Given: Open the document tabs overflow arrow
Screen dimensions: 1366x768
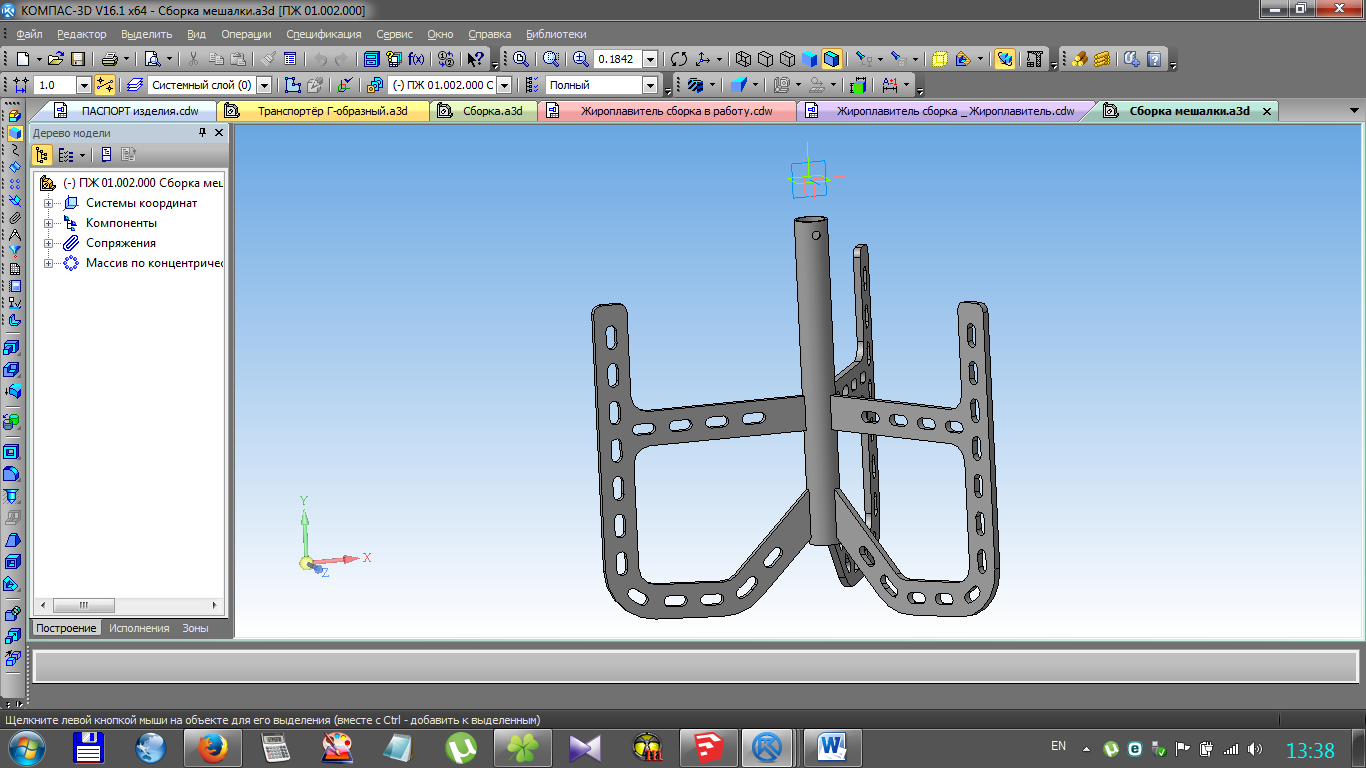Looking at the screenshot, I should [x=1354, y=111].
